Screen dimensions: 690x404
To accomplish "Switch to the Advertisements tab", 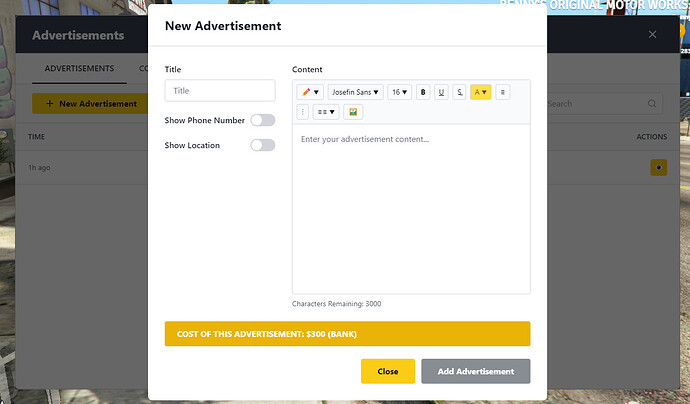I will click(79, 68).
